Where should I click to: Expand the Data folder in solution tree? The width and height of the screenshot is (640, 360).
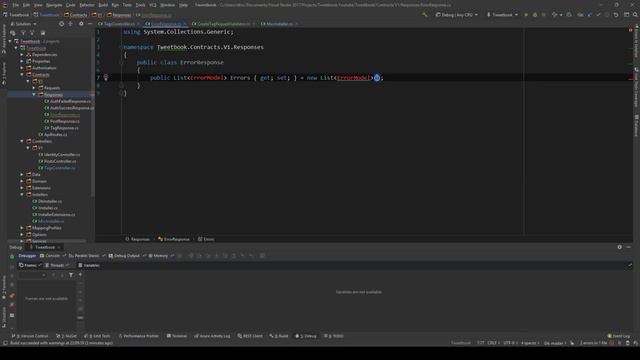coord(22,175)
